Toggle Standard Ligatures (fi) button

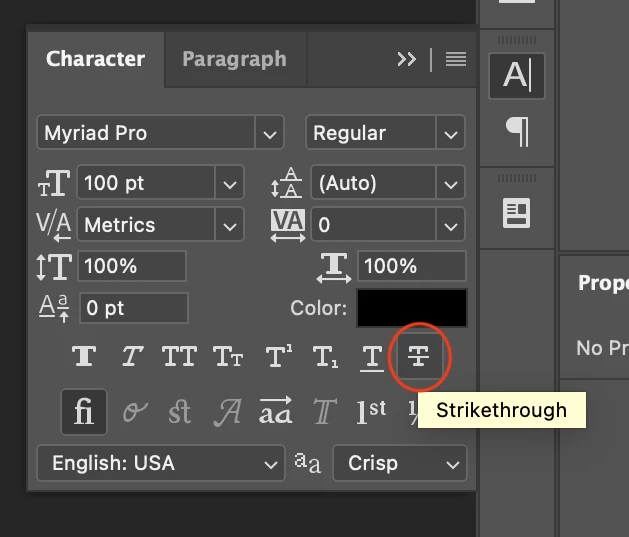(x=84, y=411)
